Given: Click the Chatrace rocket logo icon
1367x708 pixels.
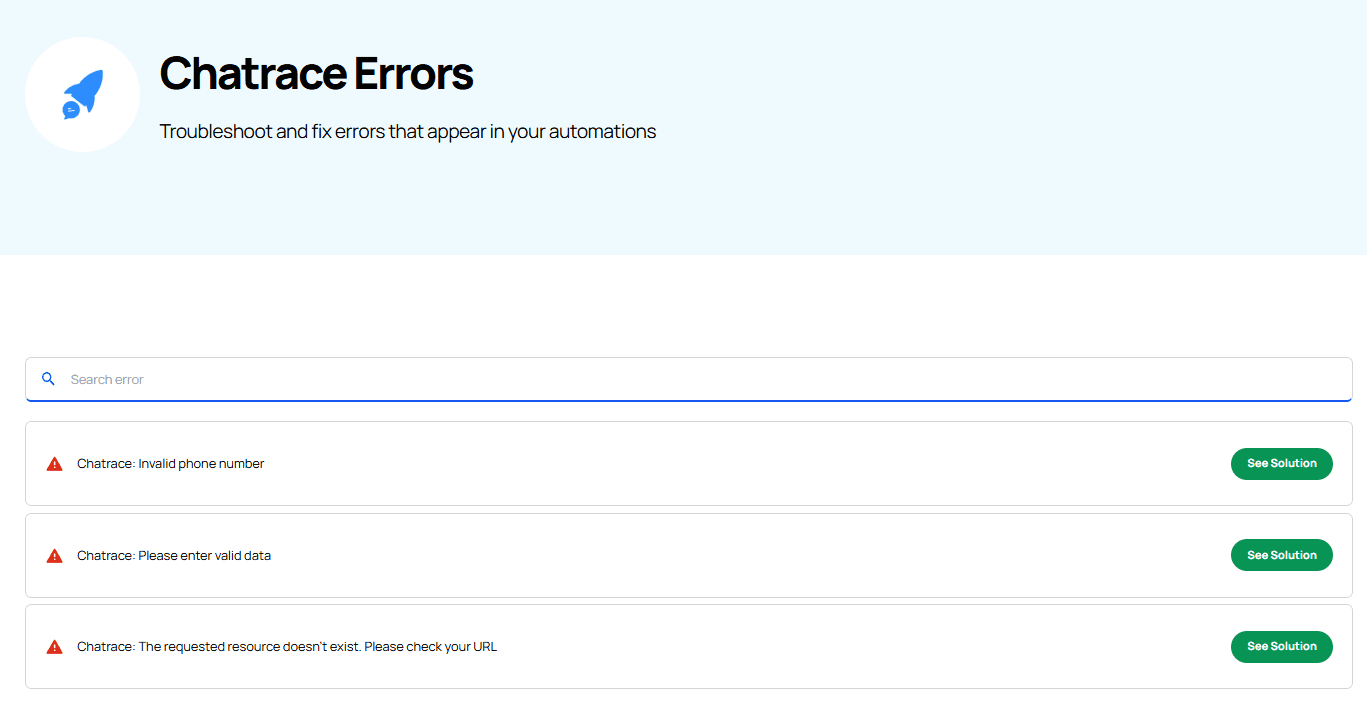Looking at the screenshot, I should (x=82, y=95).
